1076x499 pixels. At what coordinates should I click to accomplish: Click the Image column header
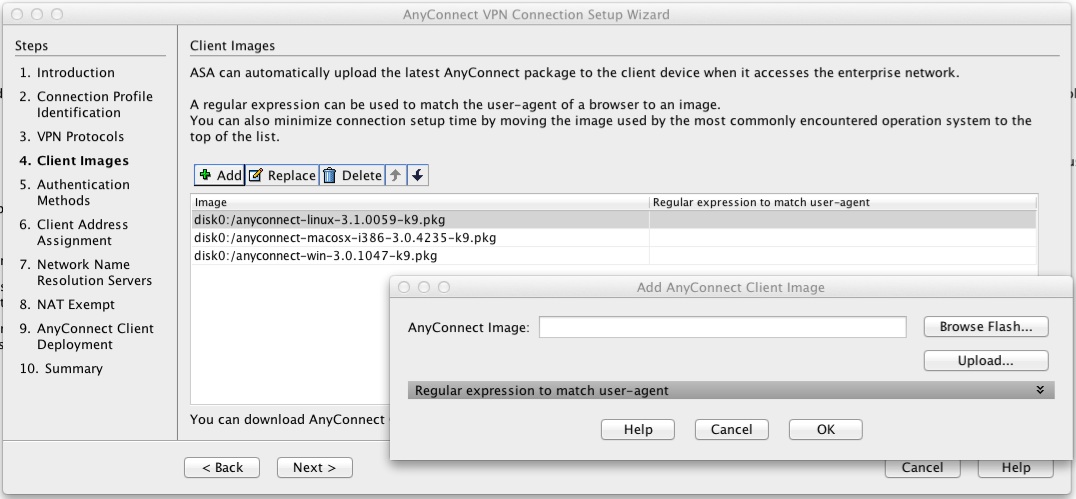(420, 202)
